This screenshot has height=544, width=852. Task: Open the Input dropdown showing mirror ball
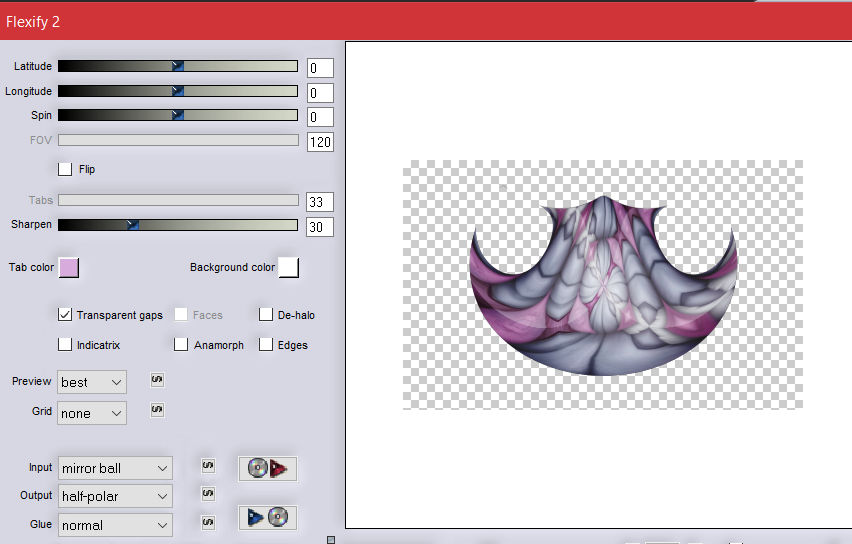coord(115,468)
